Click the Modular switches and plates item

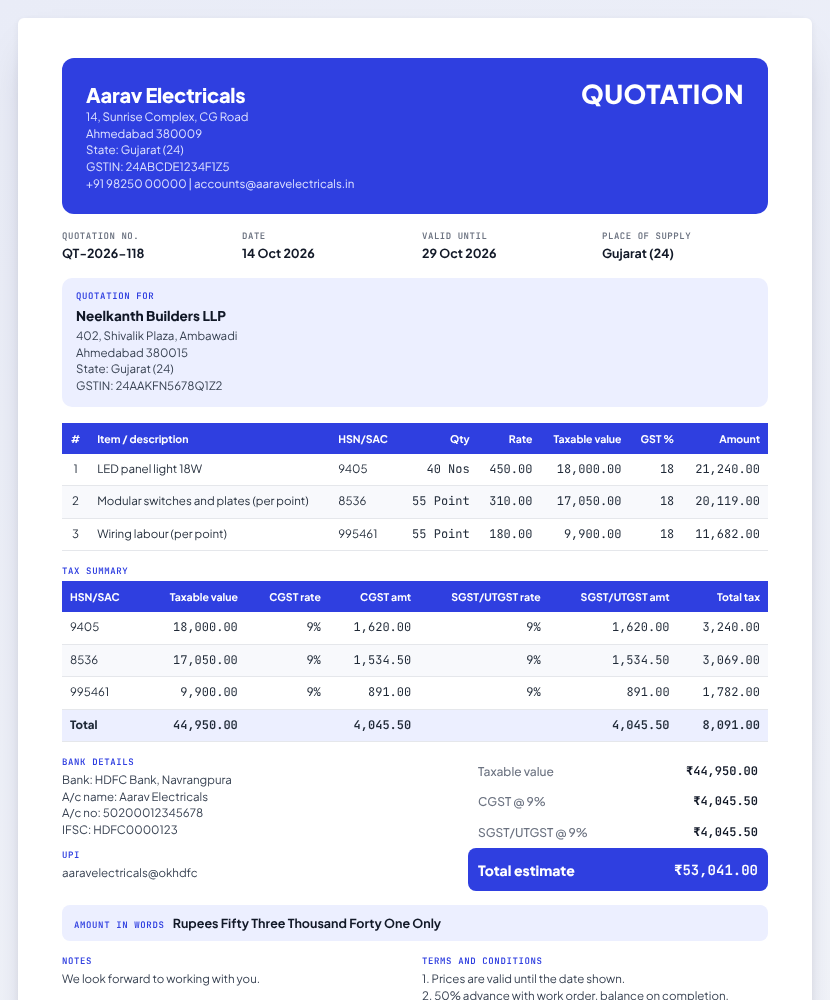pos(203,501)
